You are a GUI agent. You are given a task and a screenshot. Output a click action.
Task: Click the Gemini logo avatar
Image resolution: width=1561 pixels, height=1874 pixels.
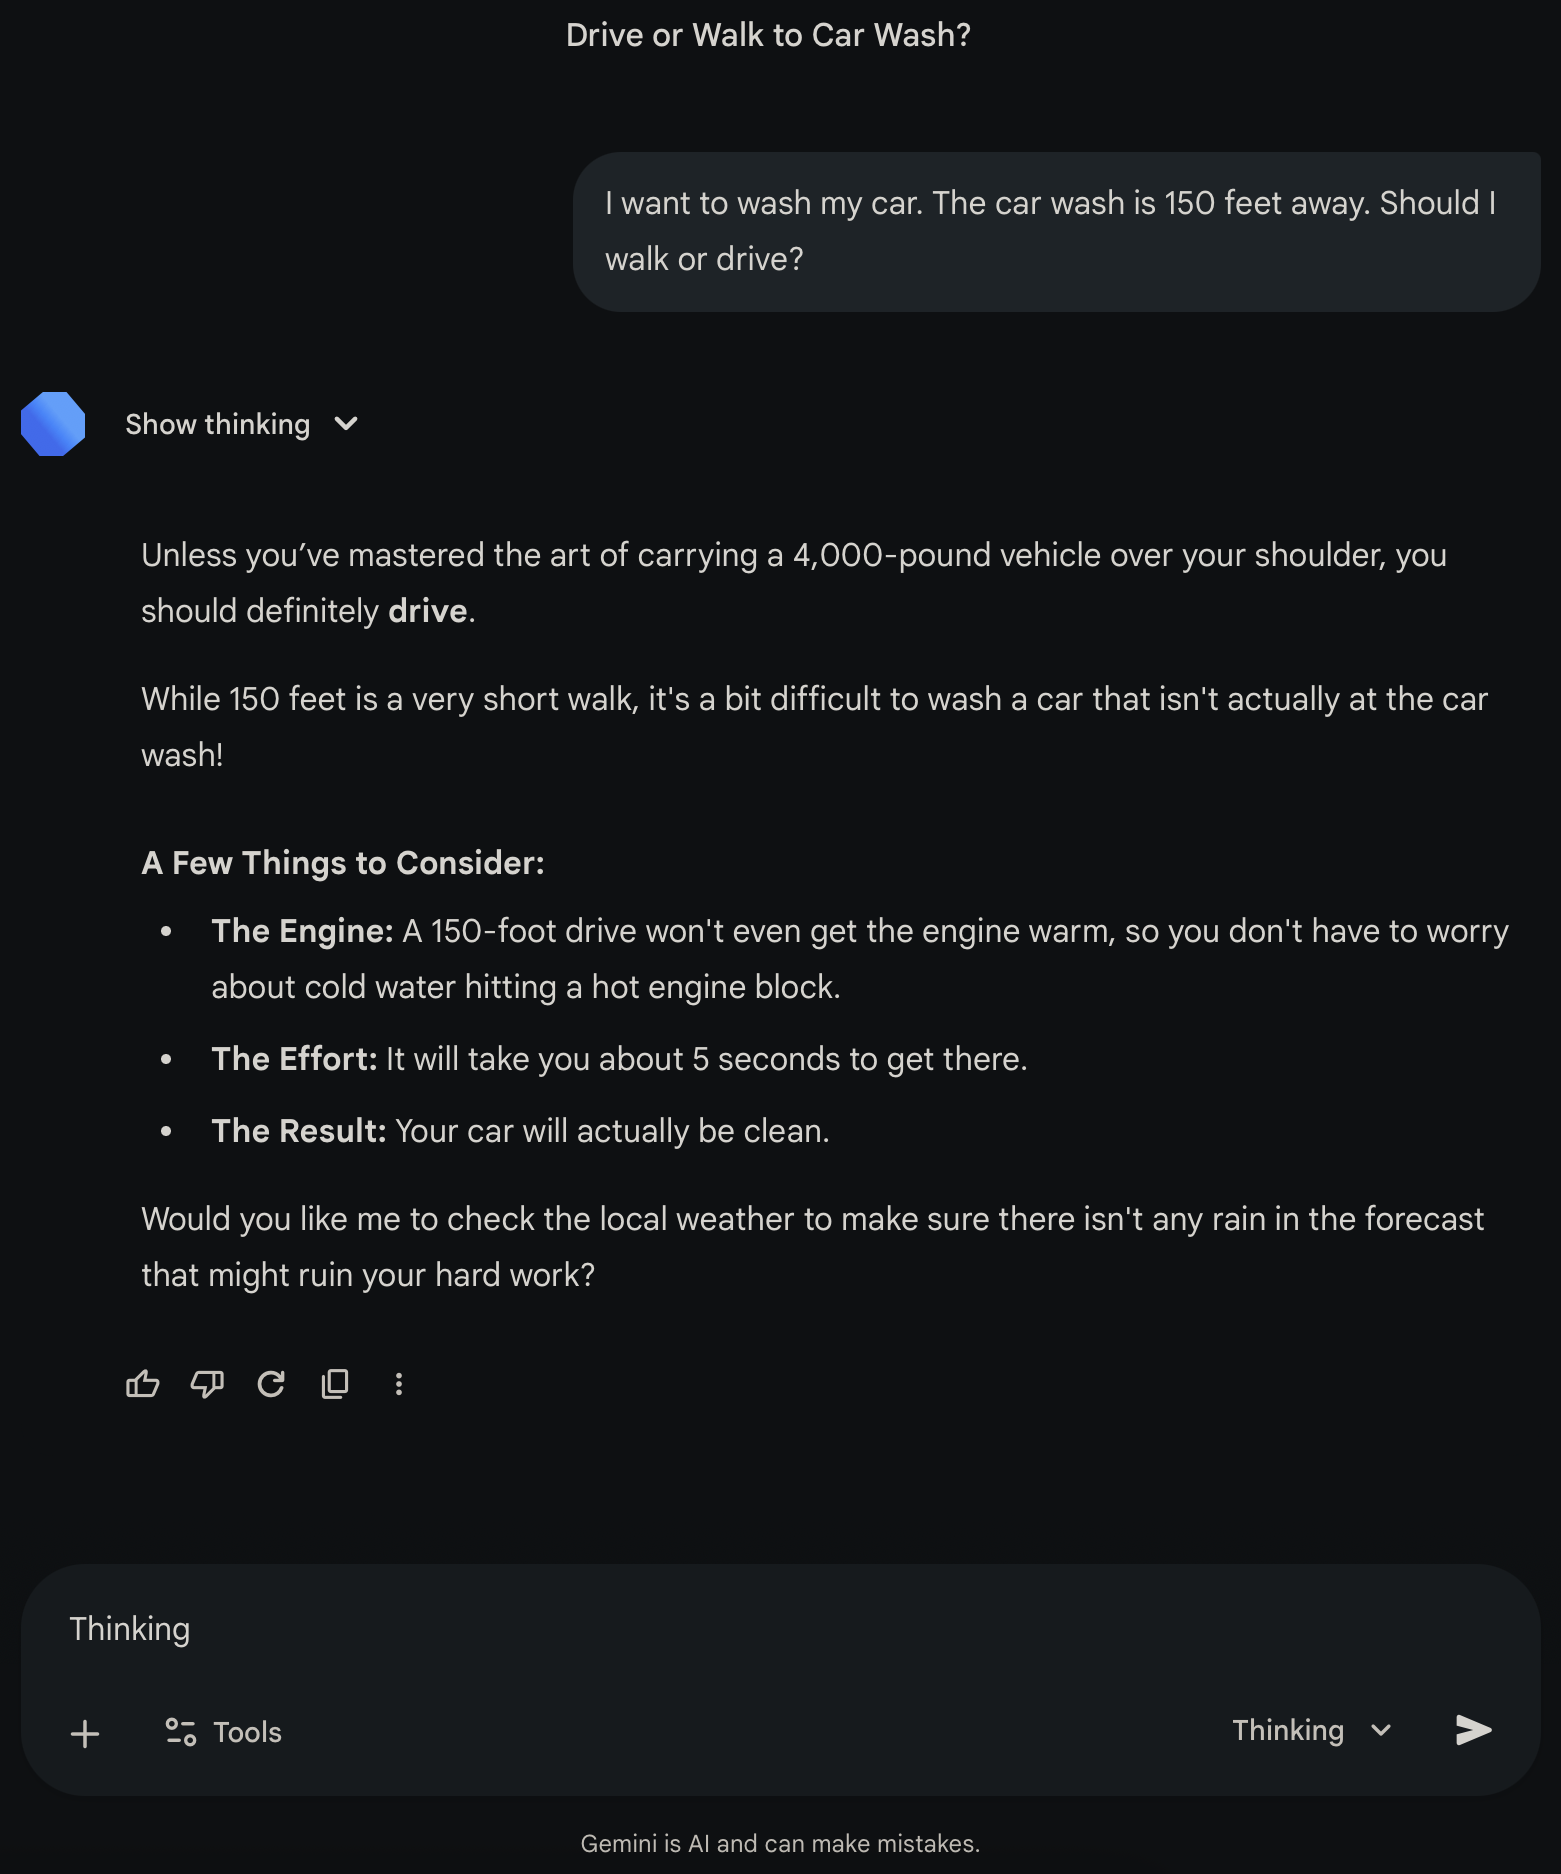click(x=52, y=423)
